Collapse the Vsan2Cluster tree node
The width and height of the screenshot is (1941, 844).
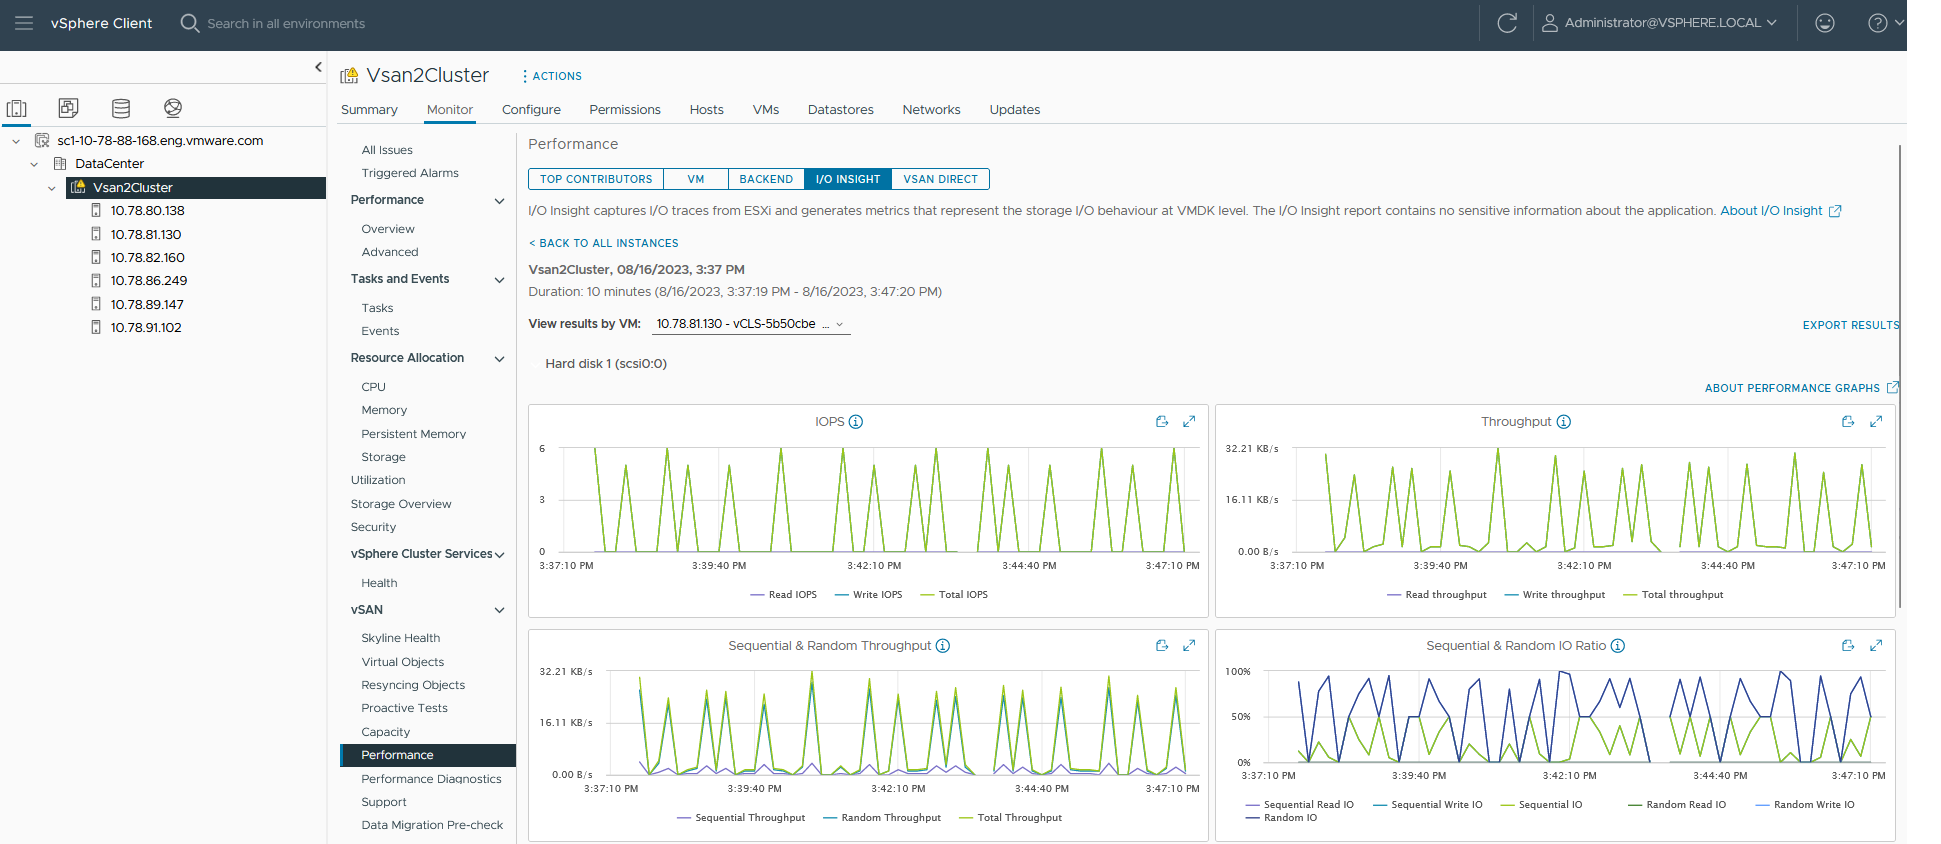tap(52, 188)
